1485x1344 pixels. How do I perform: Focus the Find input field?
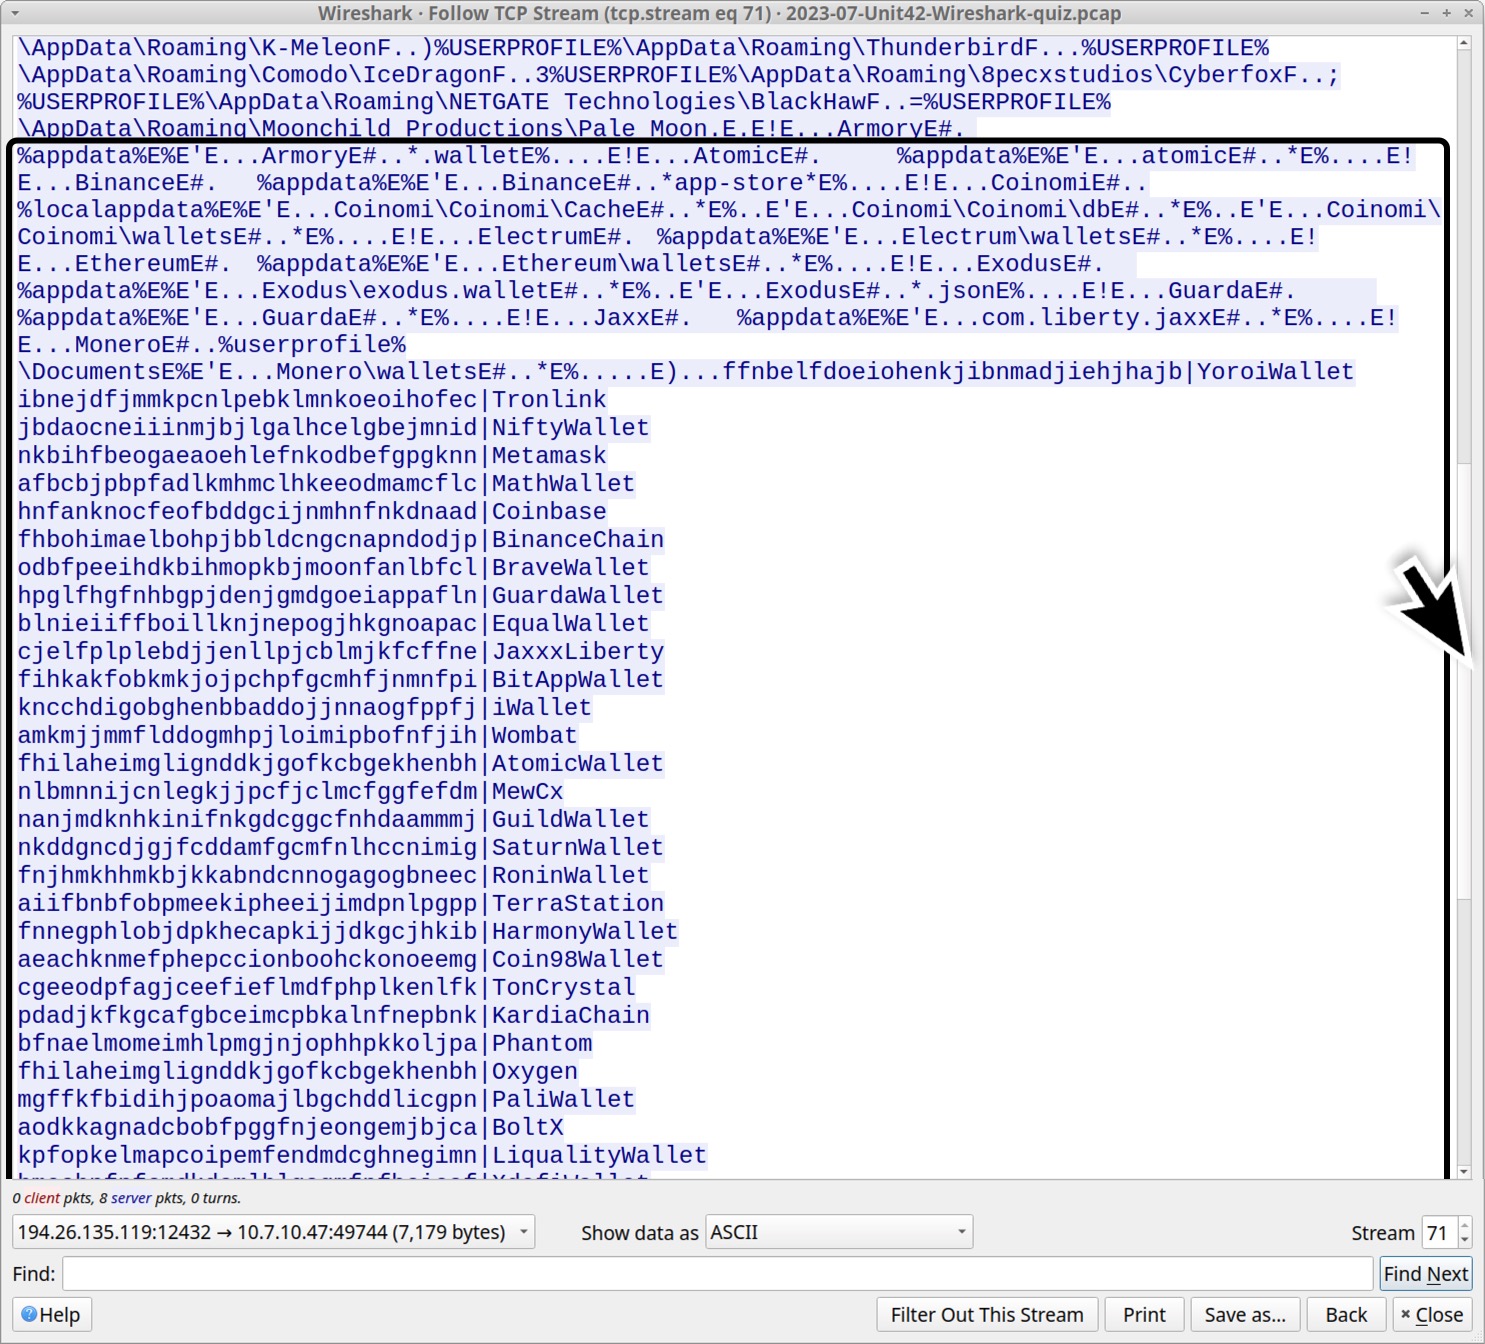click(x=700, y=1273)
